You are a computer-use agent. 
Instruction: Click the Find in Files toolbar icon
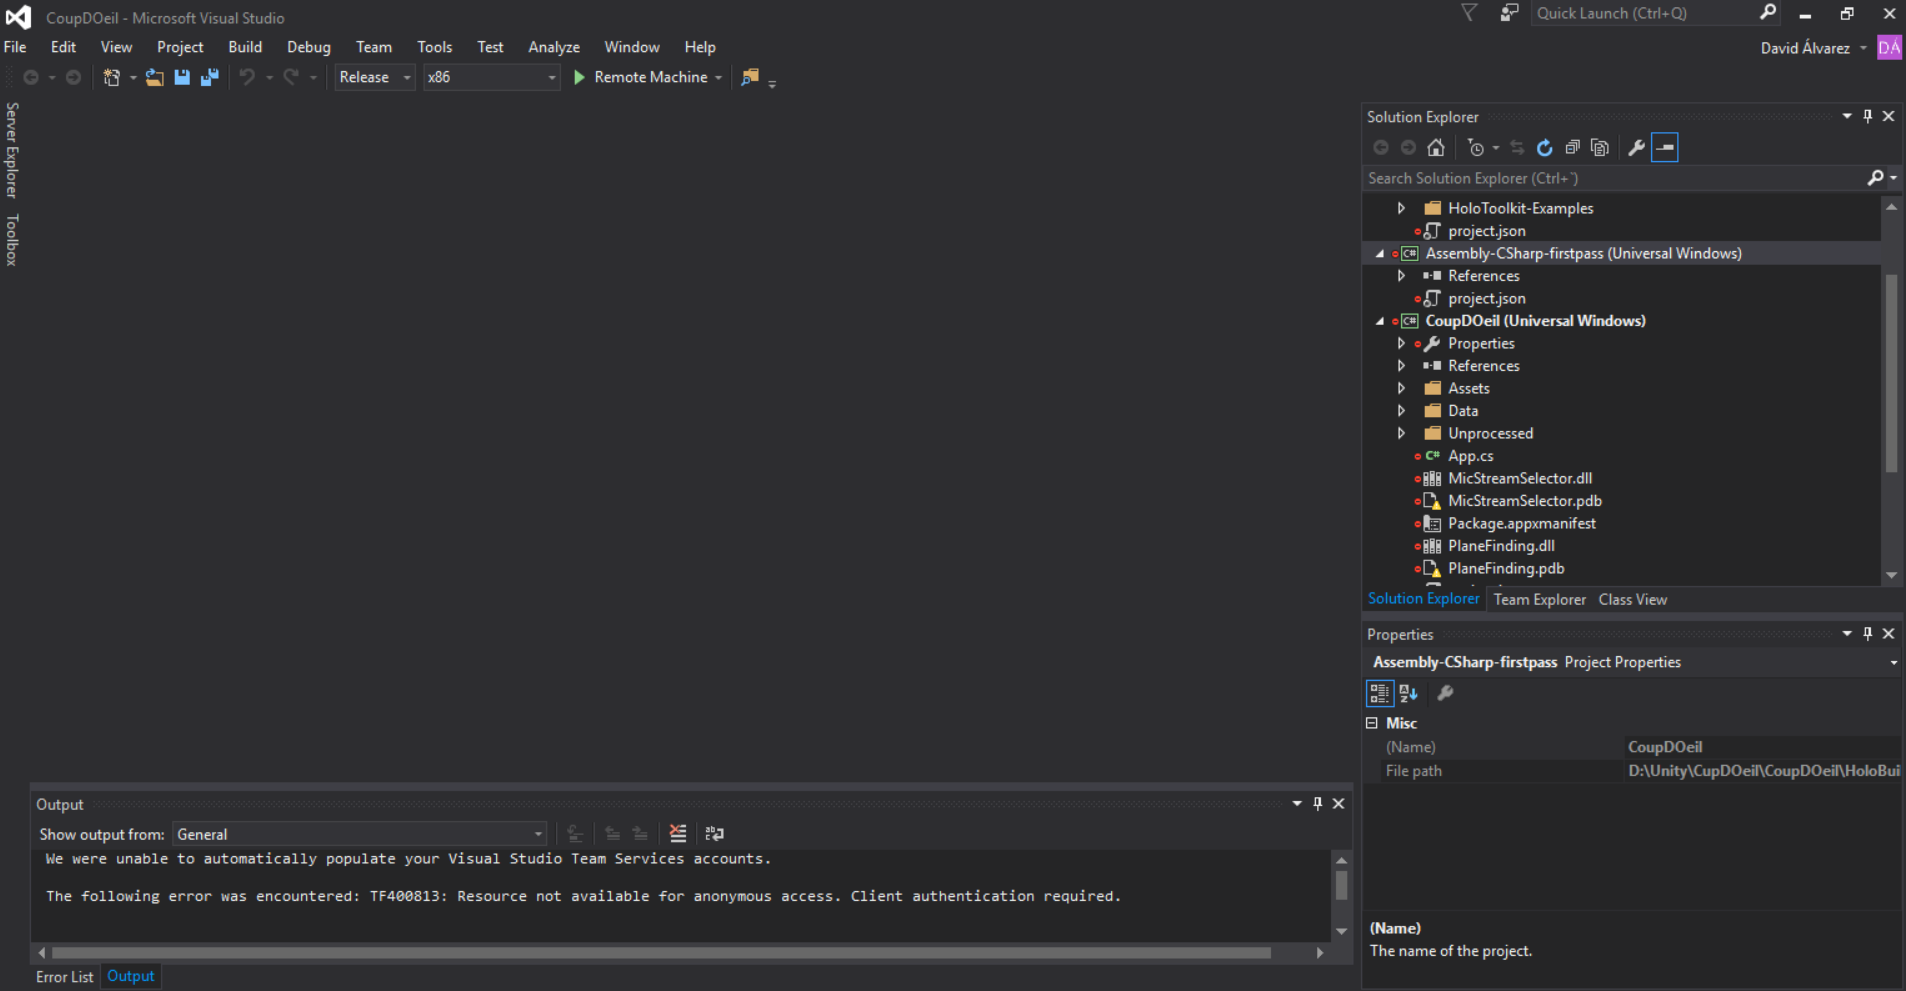pyautogui.click(x=750, y=77)
